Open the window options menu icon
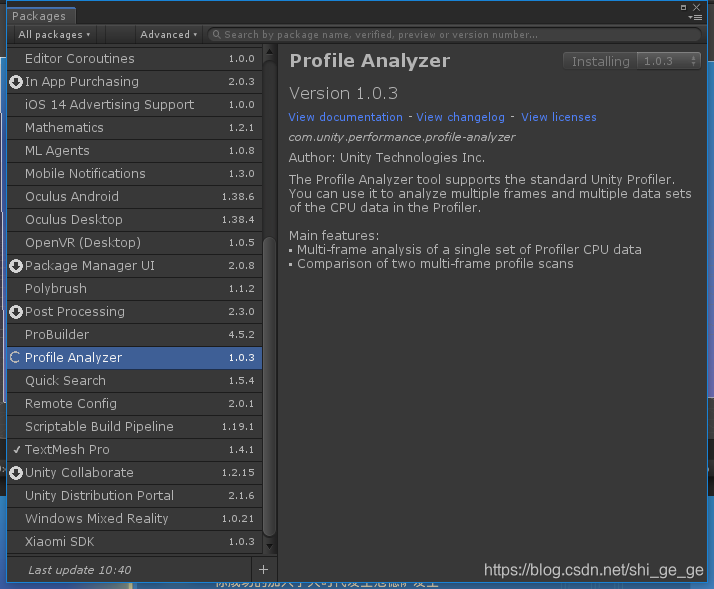Image resolution: width=714 pixels, height=589 pixels. (x=695, y=17)
